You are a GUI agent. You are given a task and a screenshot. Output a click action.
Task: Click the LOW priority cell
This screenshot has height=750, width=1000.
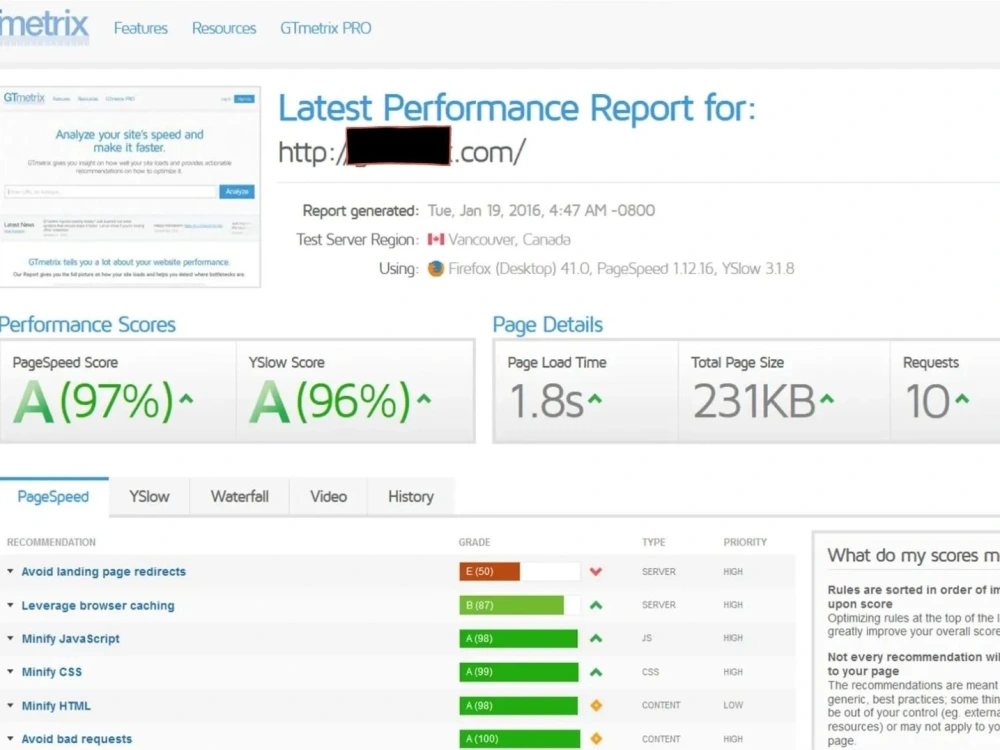(x=733, y=705)
